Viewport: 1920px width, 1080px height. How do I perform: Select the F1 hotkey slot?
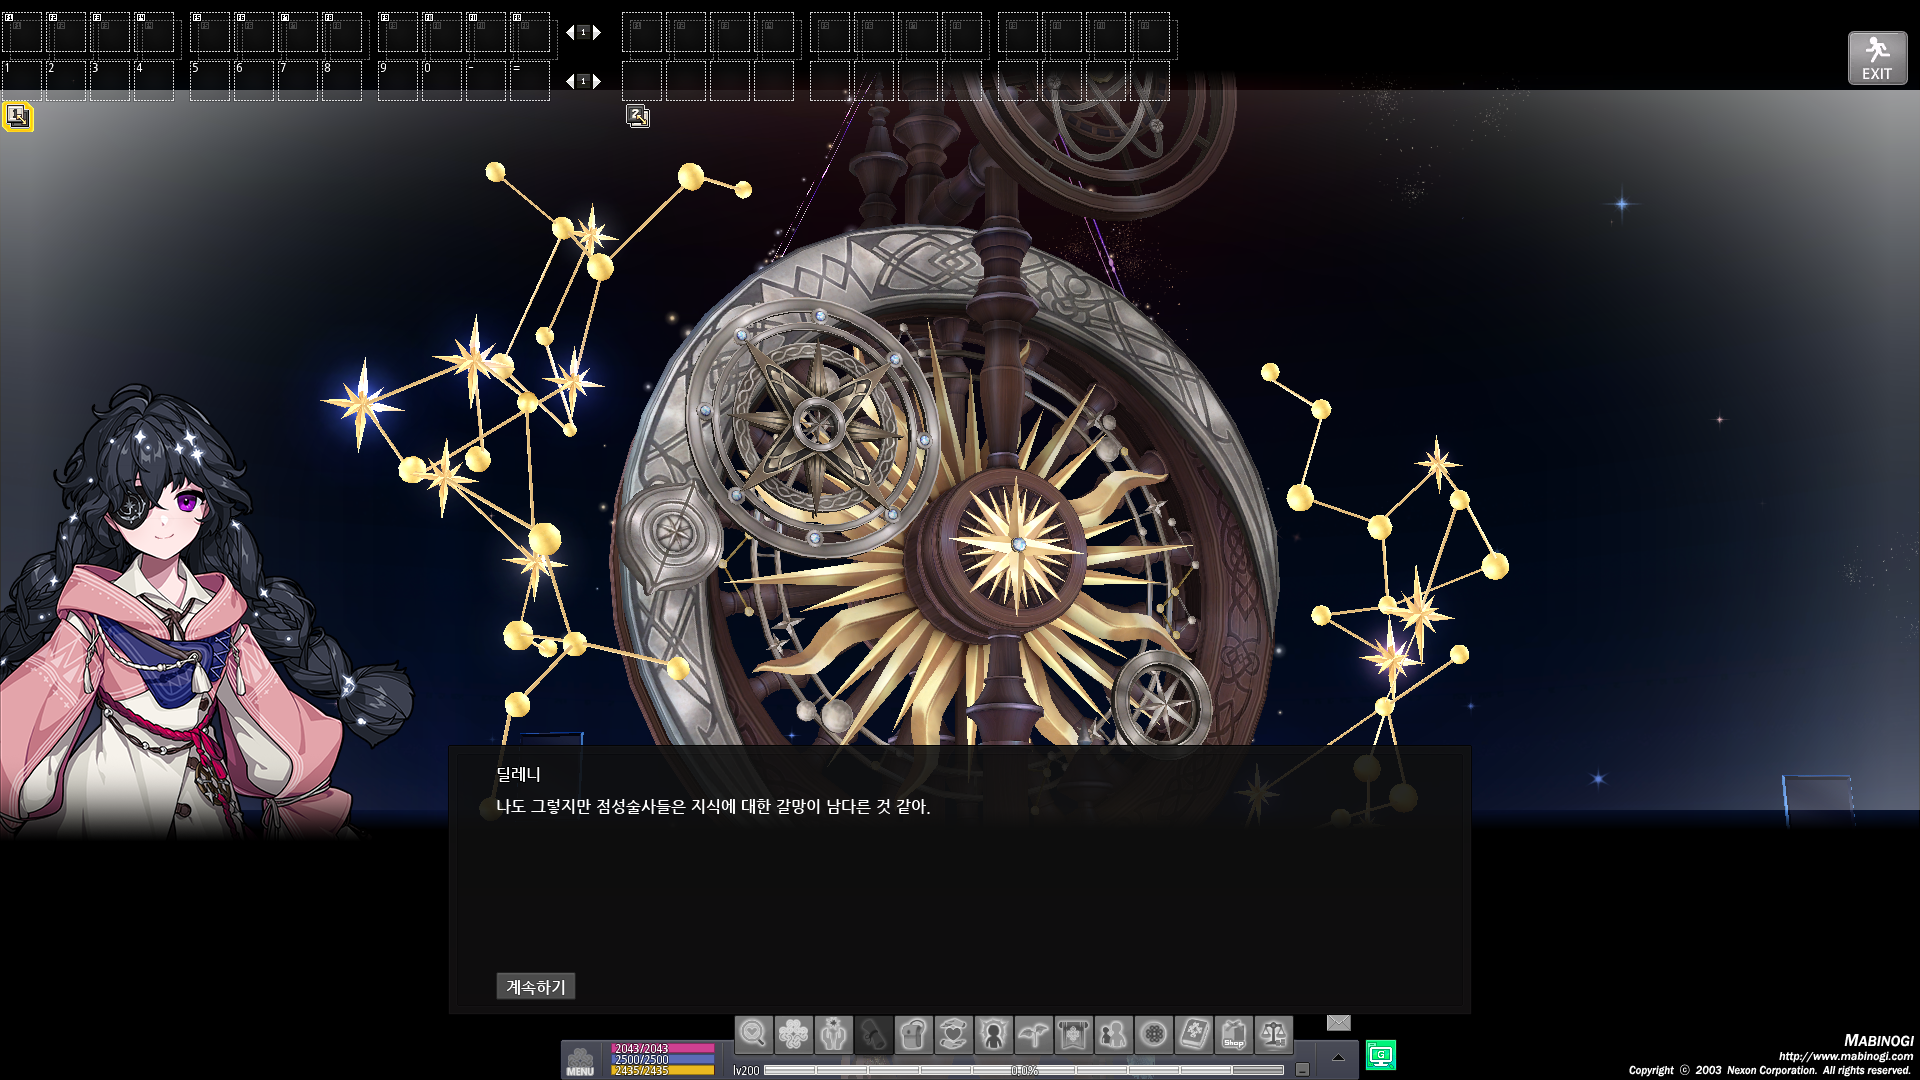point(22,32)
